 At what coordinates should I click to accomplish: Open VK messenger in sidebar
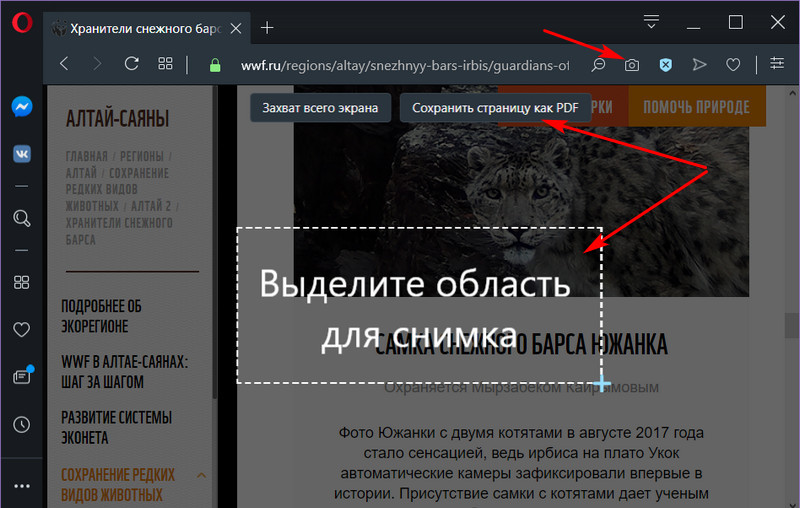pyautogui.click(x=21, y=154)
